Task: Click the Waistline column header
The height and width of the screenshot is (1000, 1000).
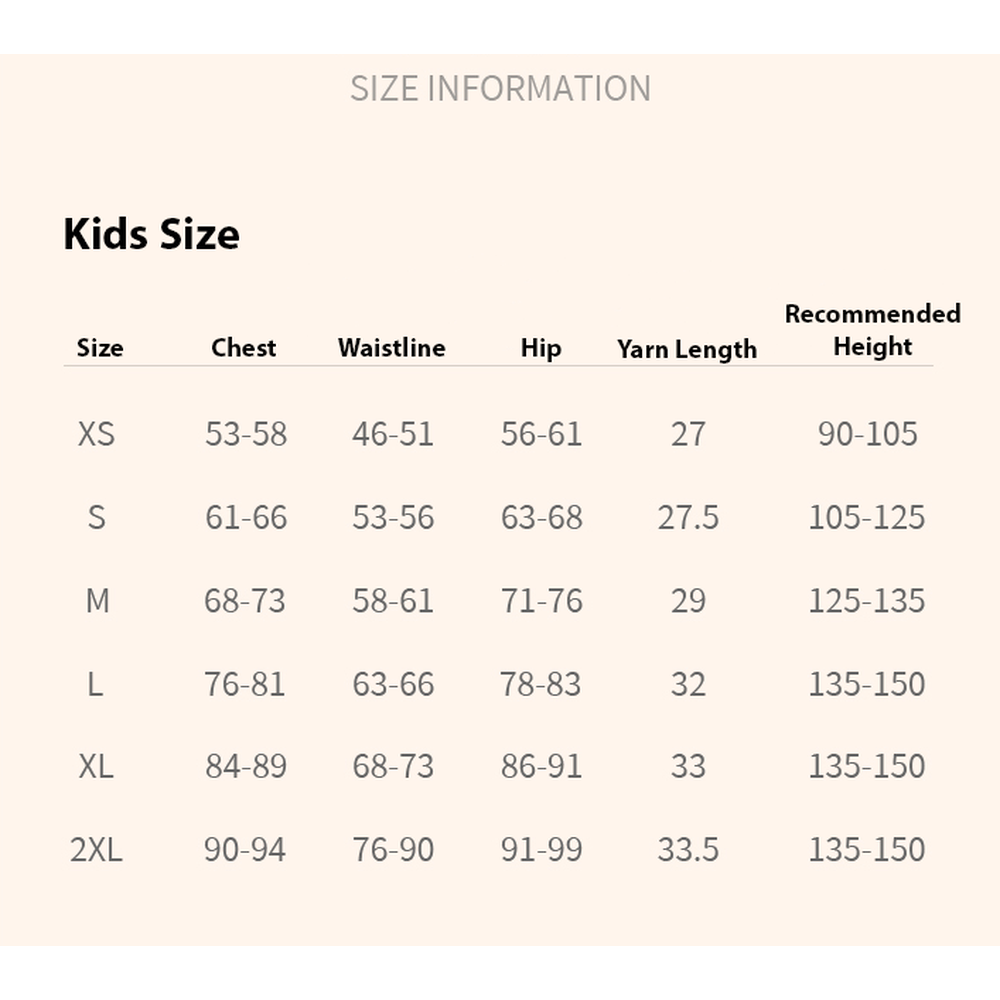Action: coord(392,348)
